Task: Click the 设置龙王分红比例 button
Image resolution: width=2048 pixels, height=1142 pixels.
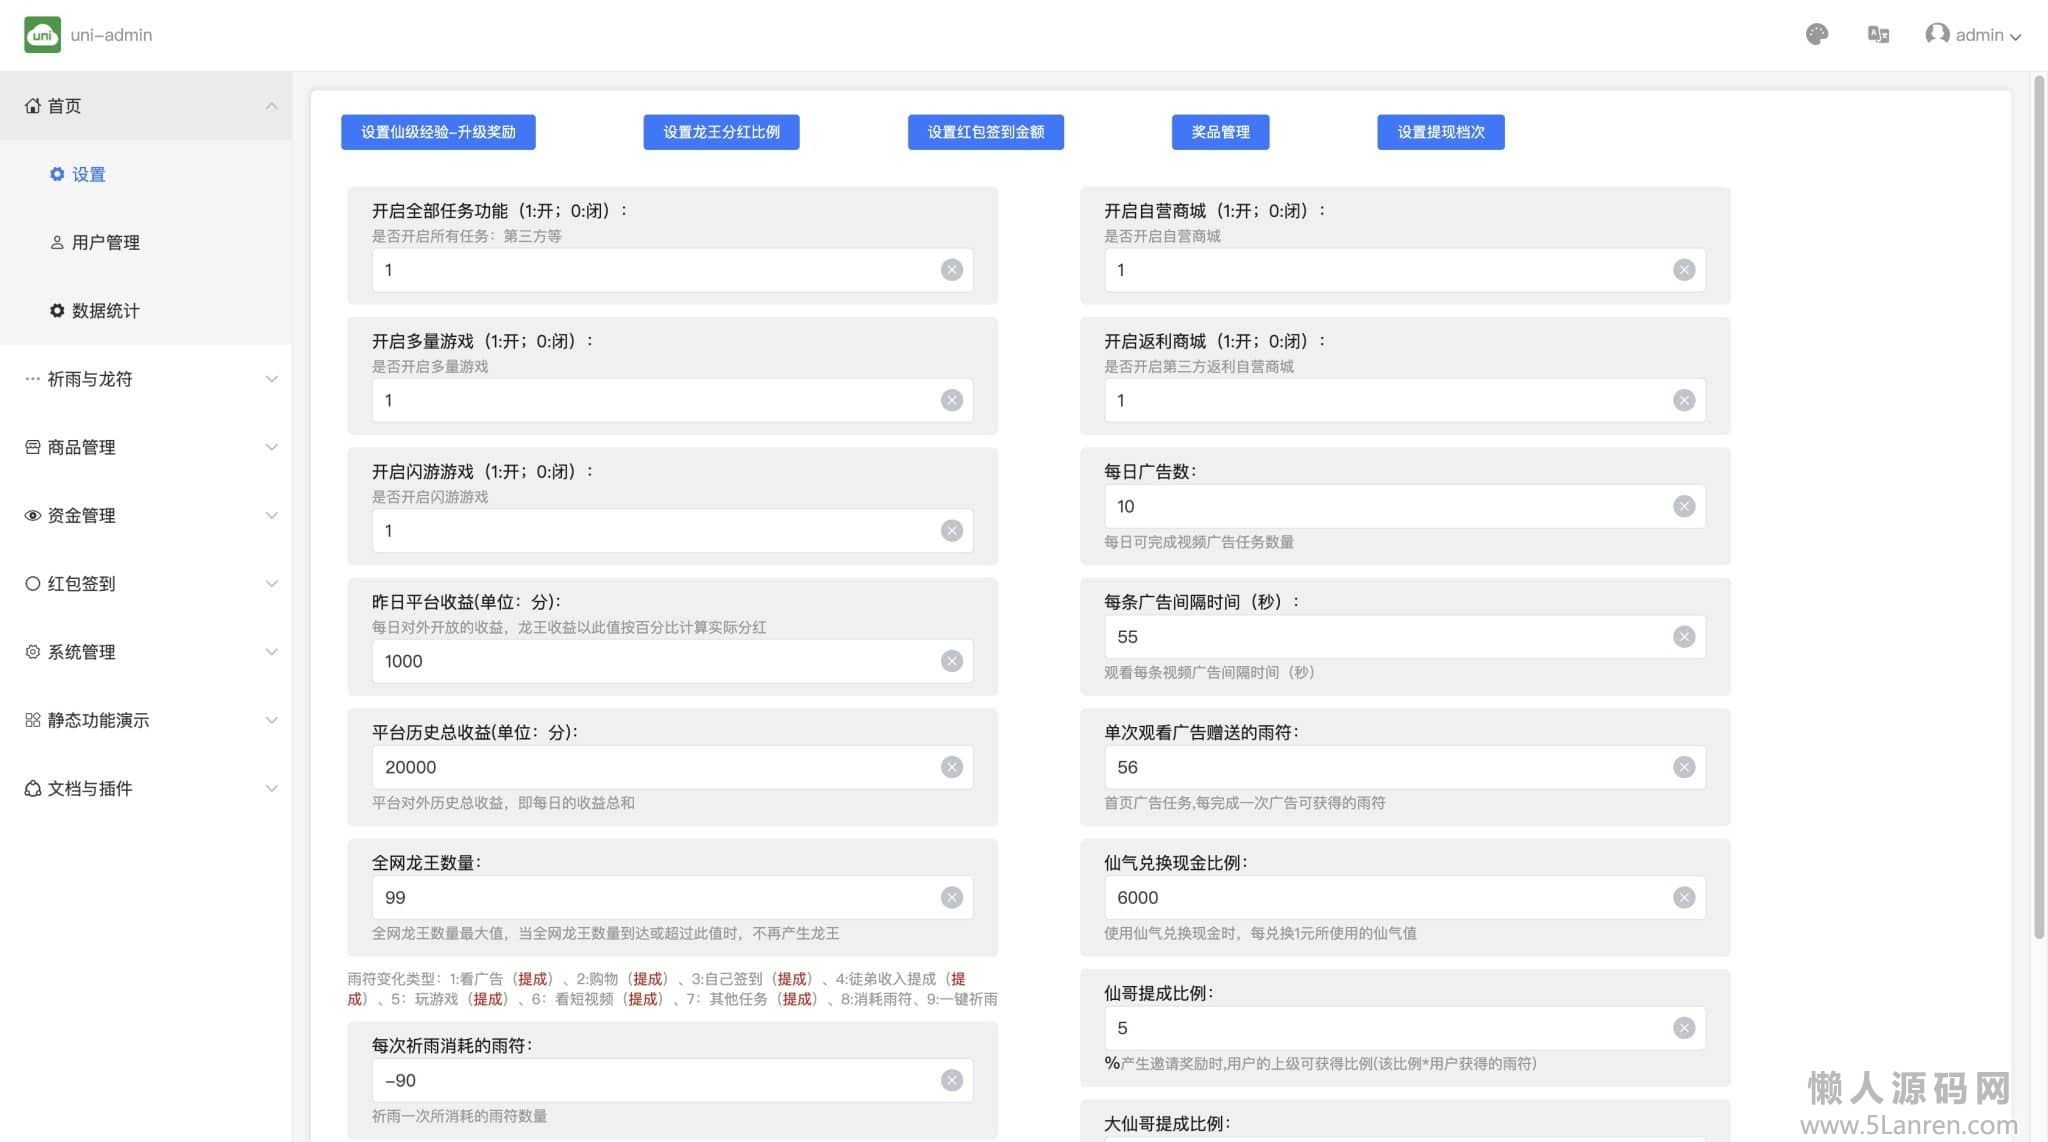Action: 721,132
